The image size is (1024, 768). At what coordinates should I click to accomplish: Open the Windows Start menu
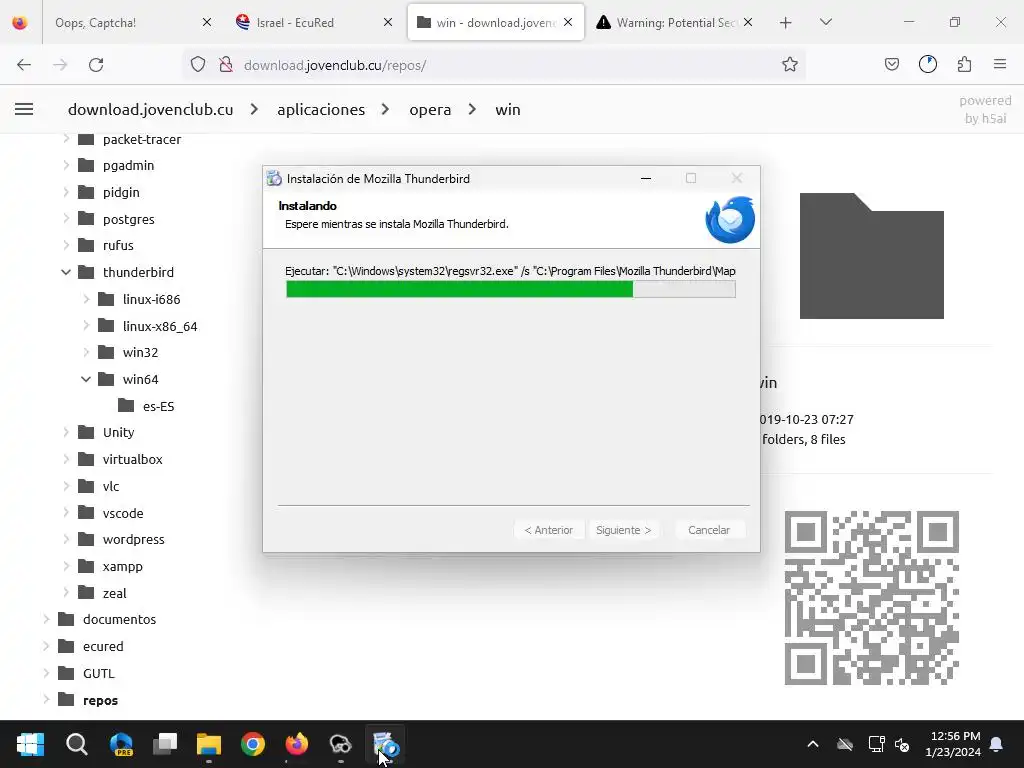30,744
